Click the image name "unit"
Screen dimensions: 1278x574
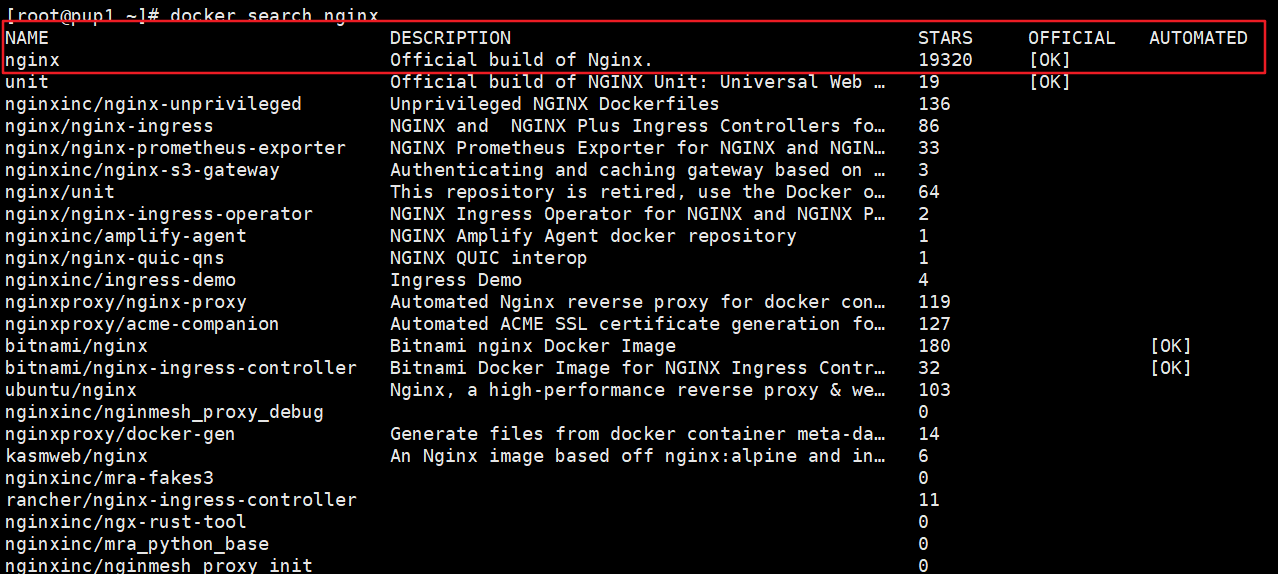coord(27,82)
